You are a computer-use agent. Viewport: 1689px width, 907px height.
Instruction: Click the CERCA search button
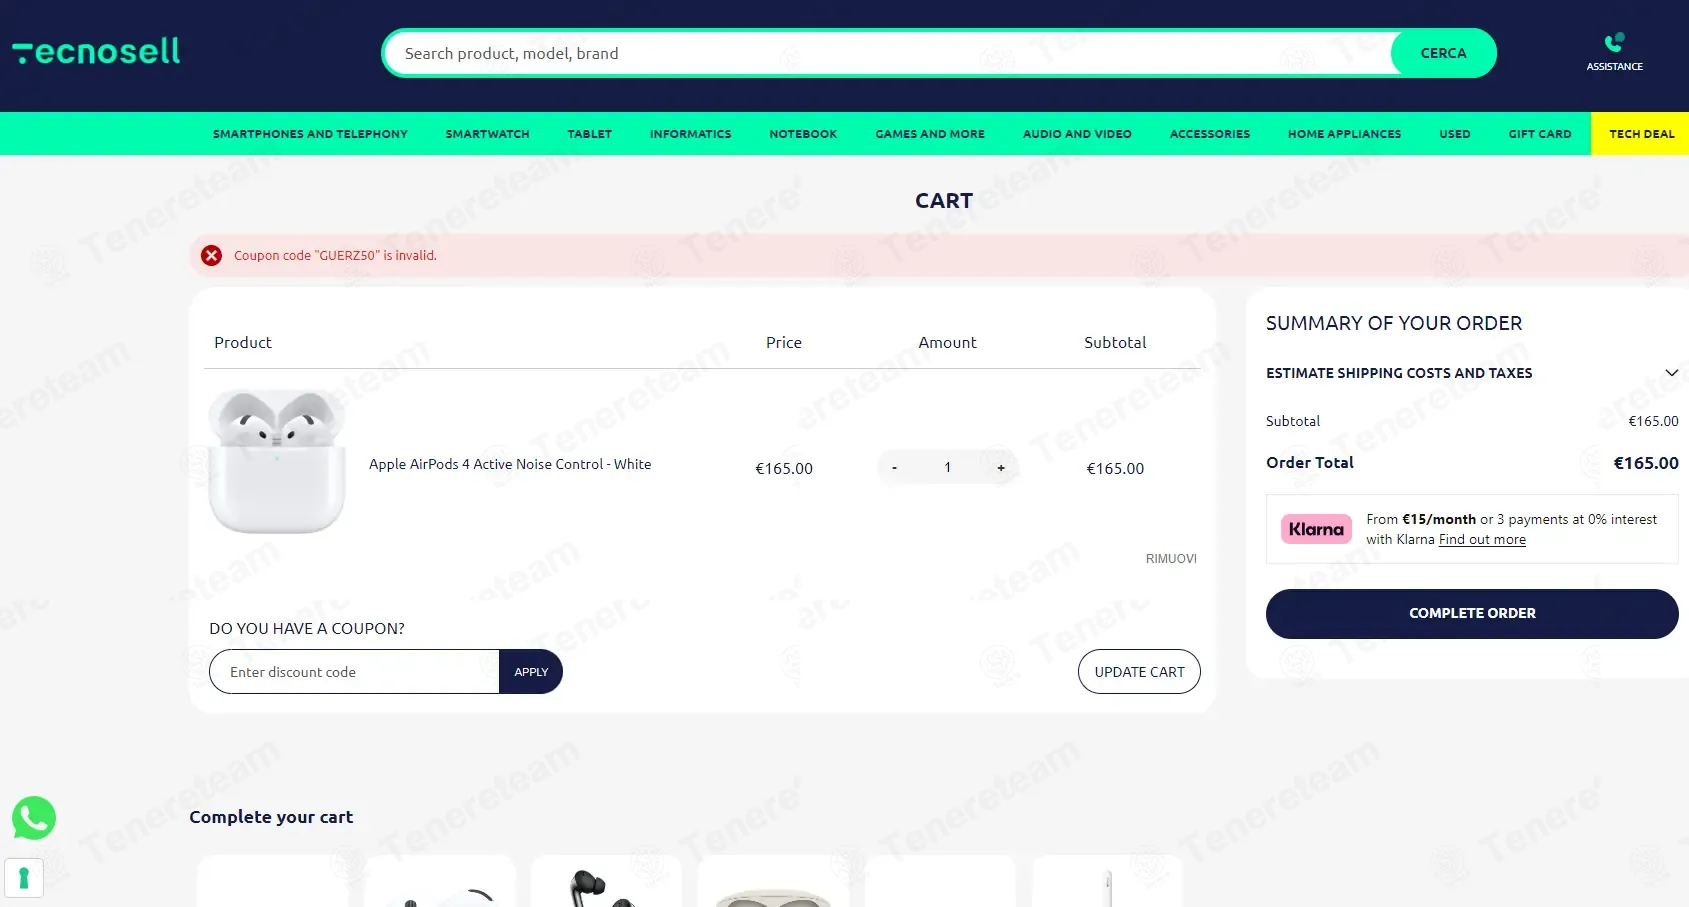pyautogui.click(x=1443, y=53)
